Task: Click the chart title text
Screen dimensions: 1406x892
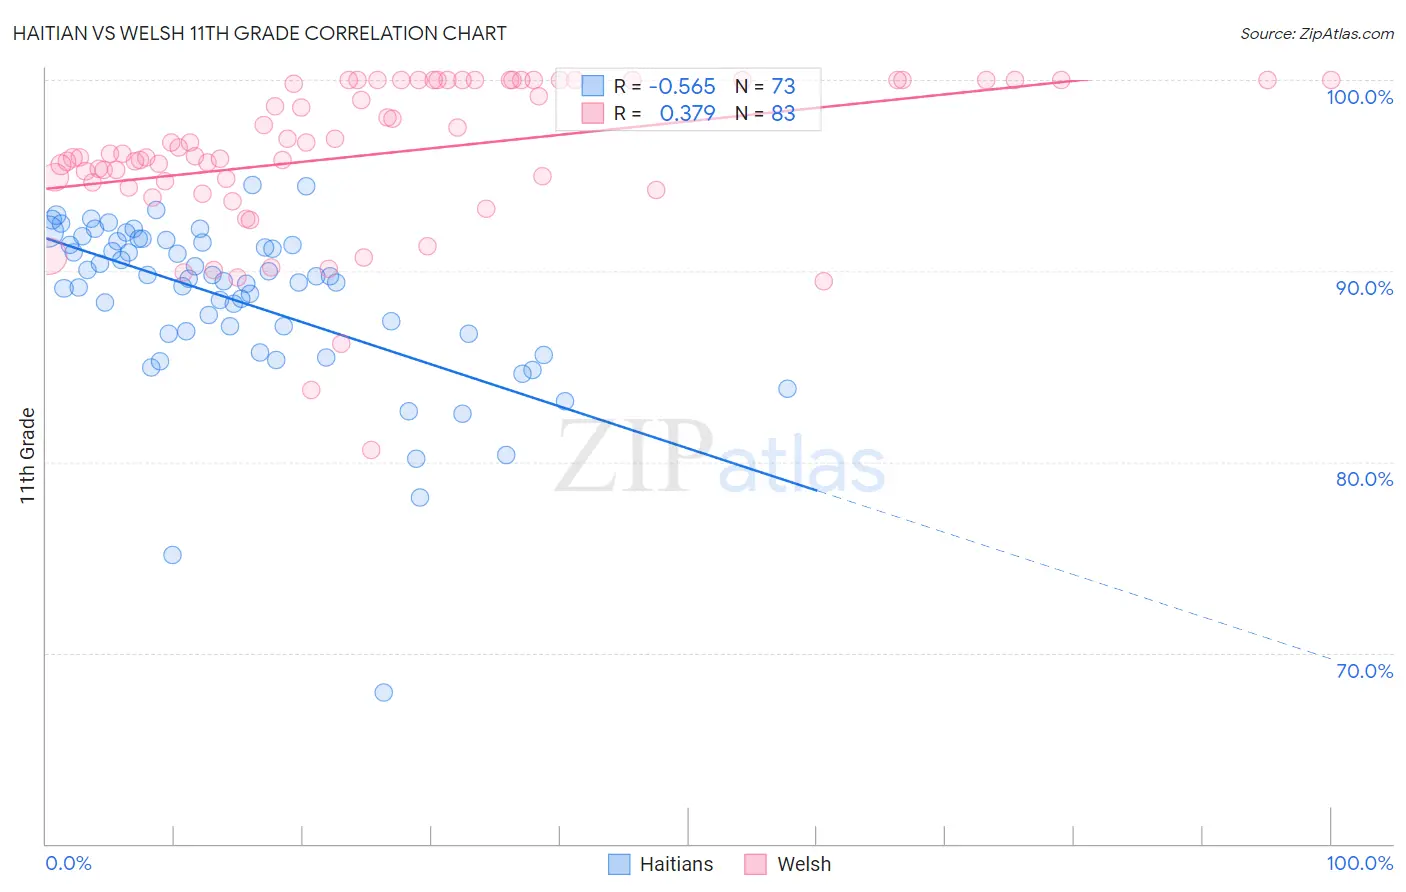Action: (260, 33)
